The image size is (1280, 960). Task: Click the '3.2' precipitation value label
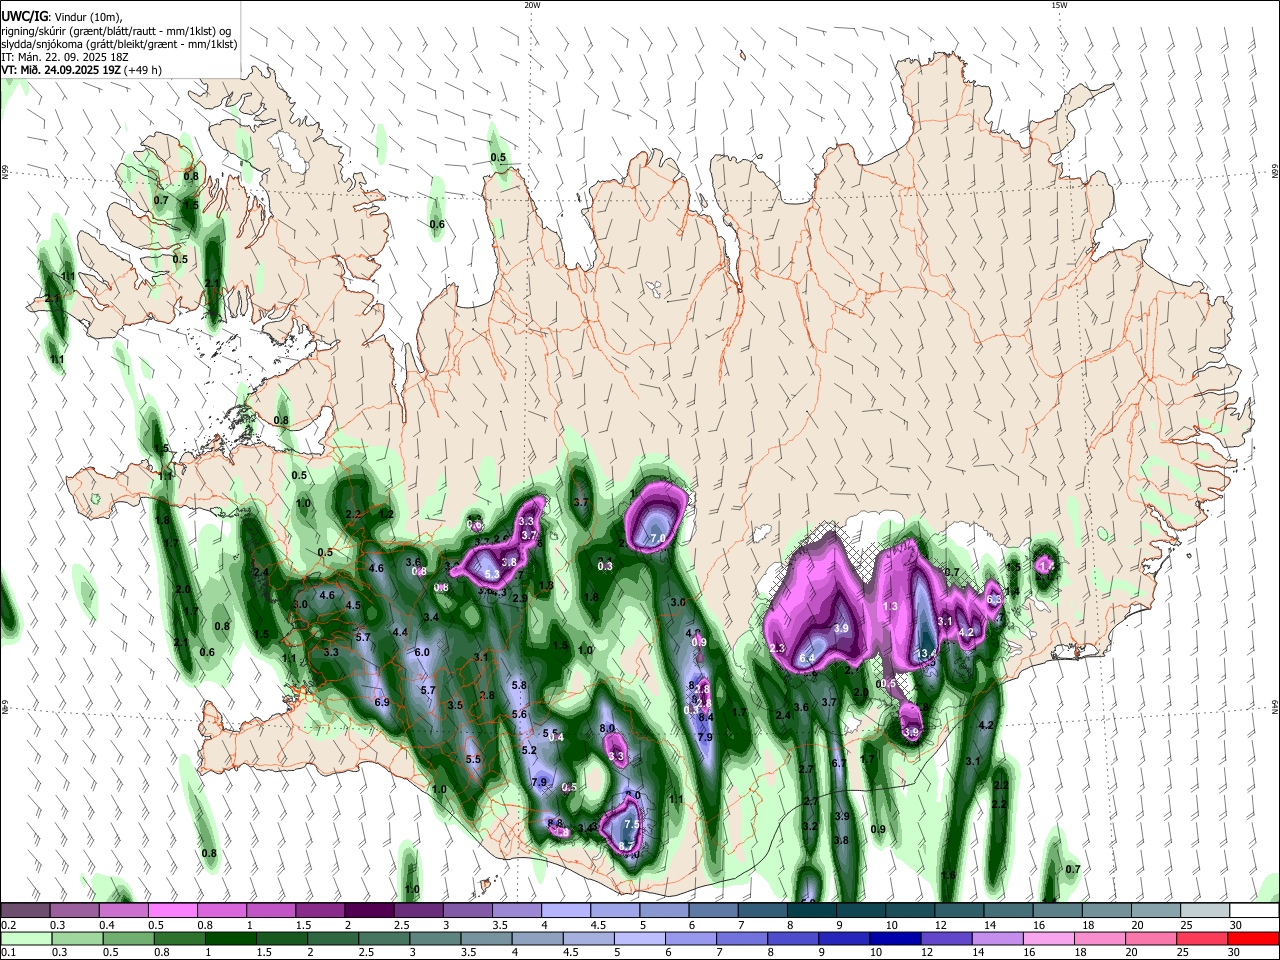810,826
